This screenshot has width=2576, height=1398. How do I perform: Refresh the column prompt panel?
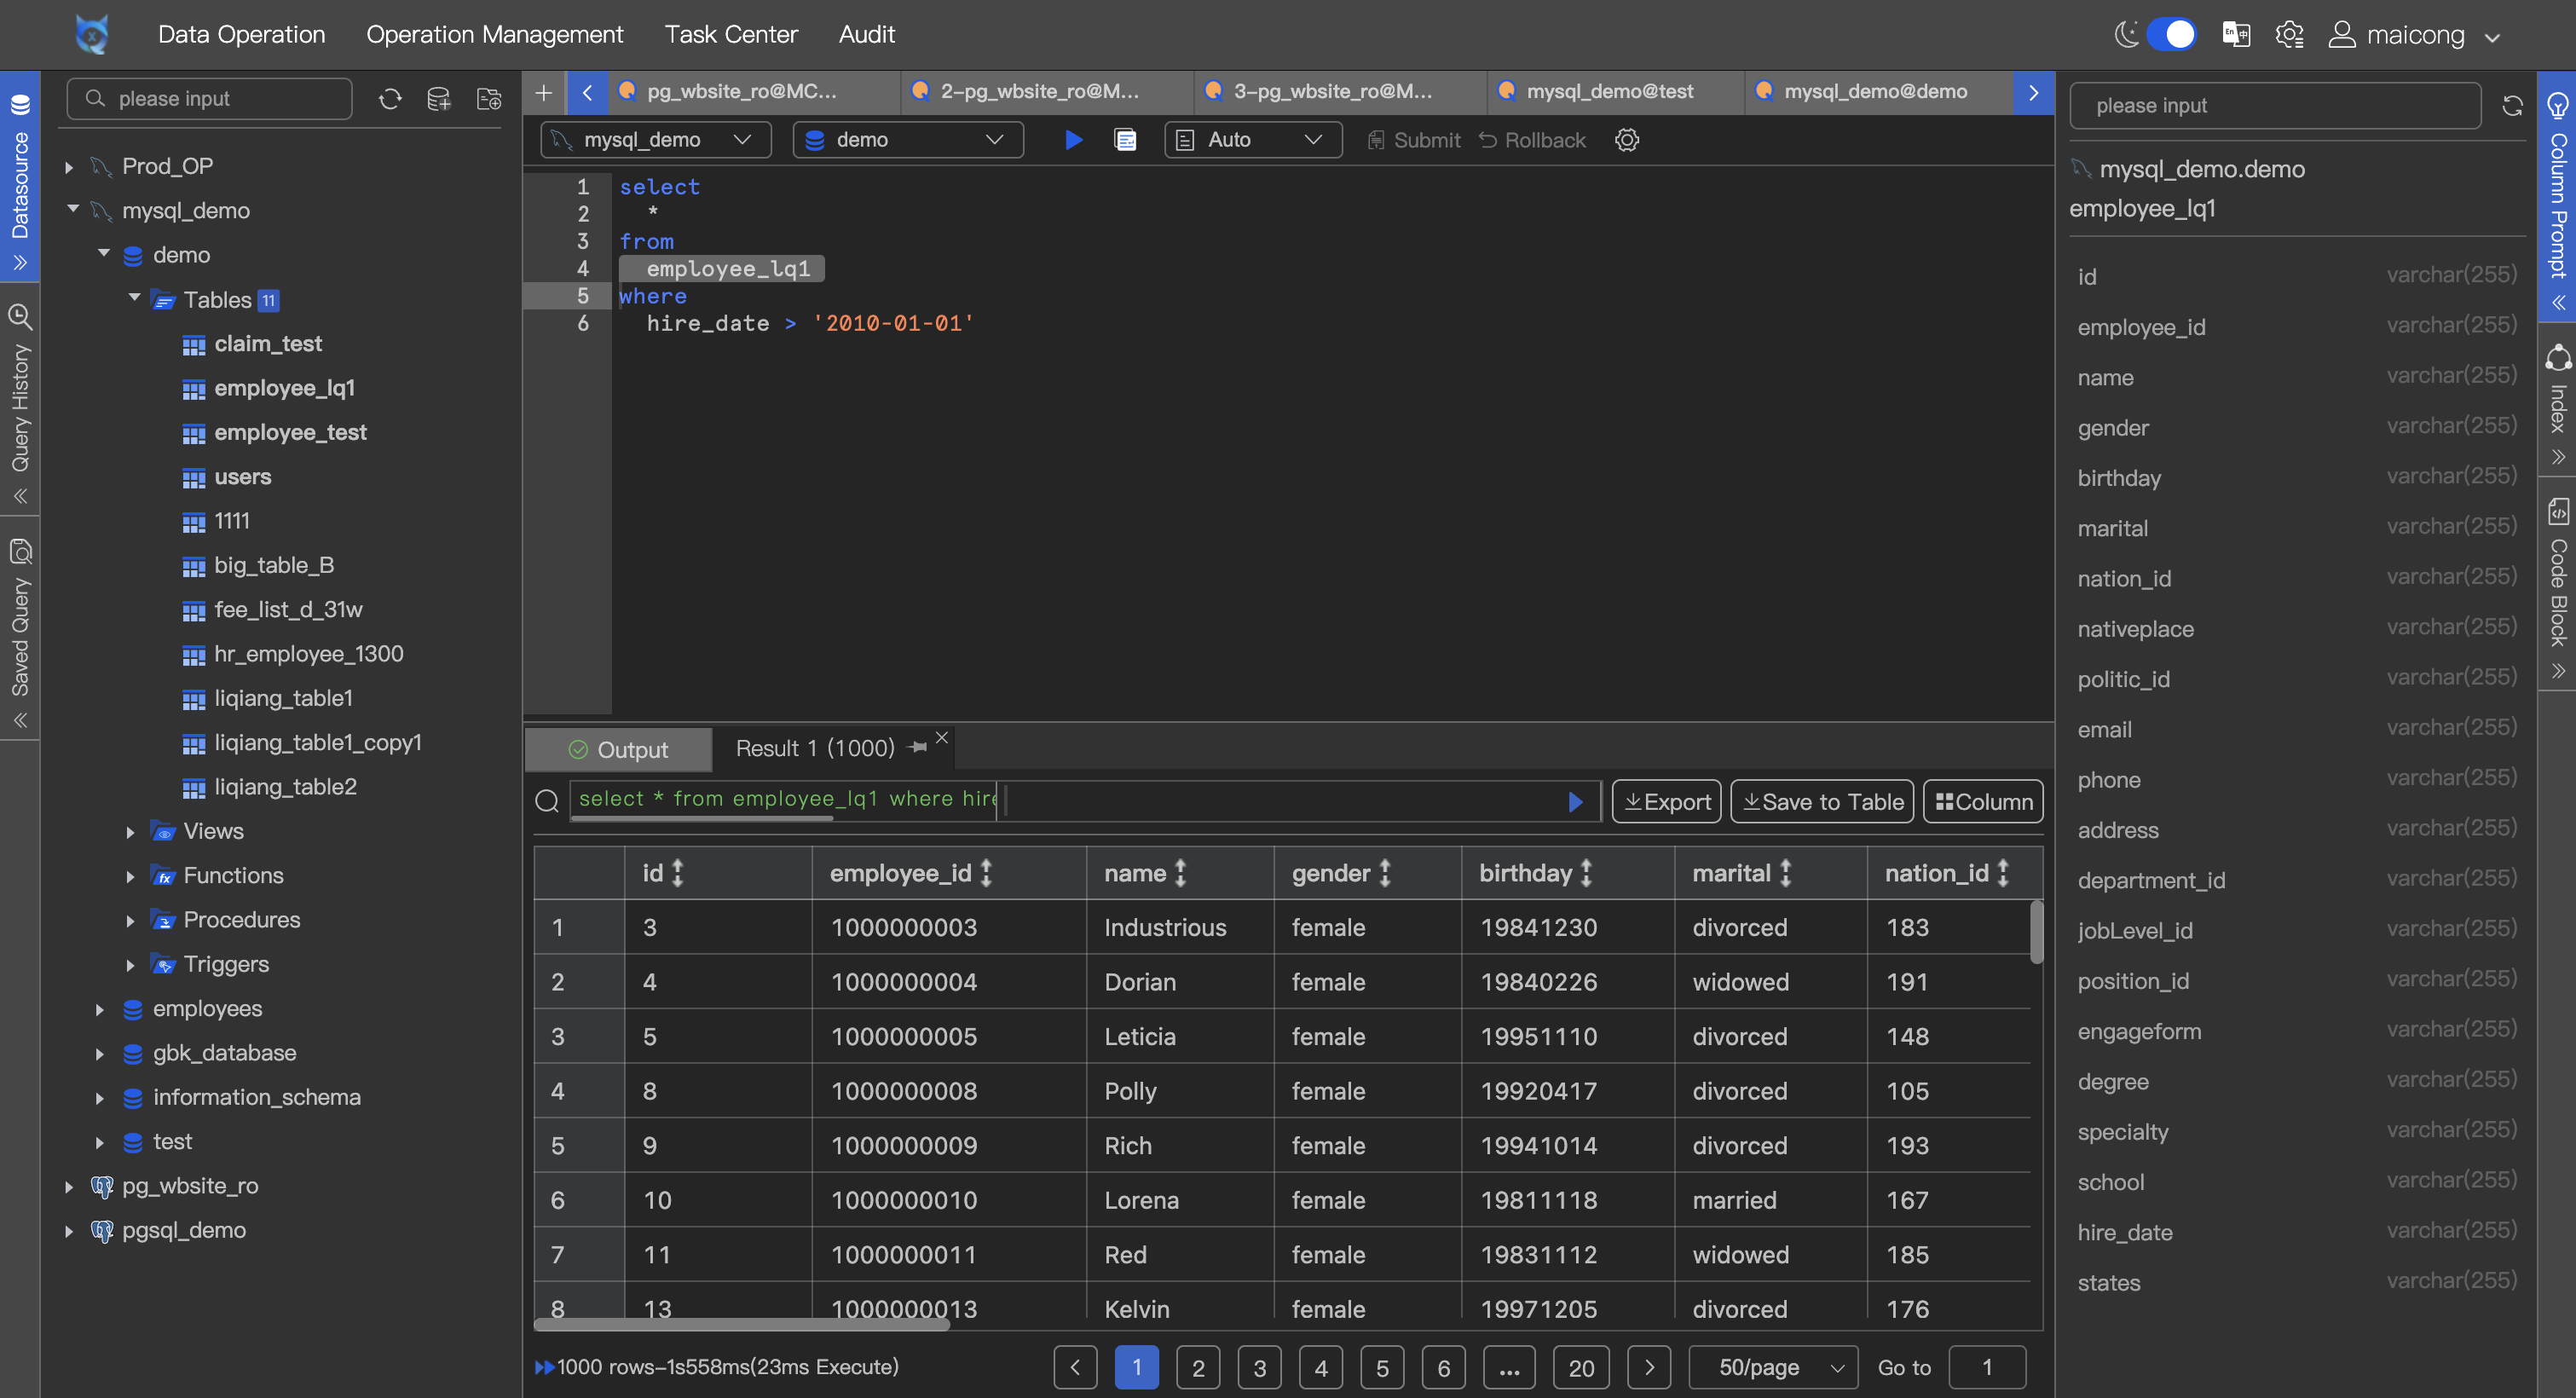click(x=2512, y=106)
